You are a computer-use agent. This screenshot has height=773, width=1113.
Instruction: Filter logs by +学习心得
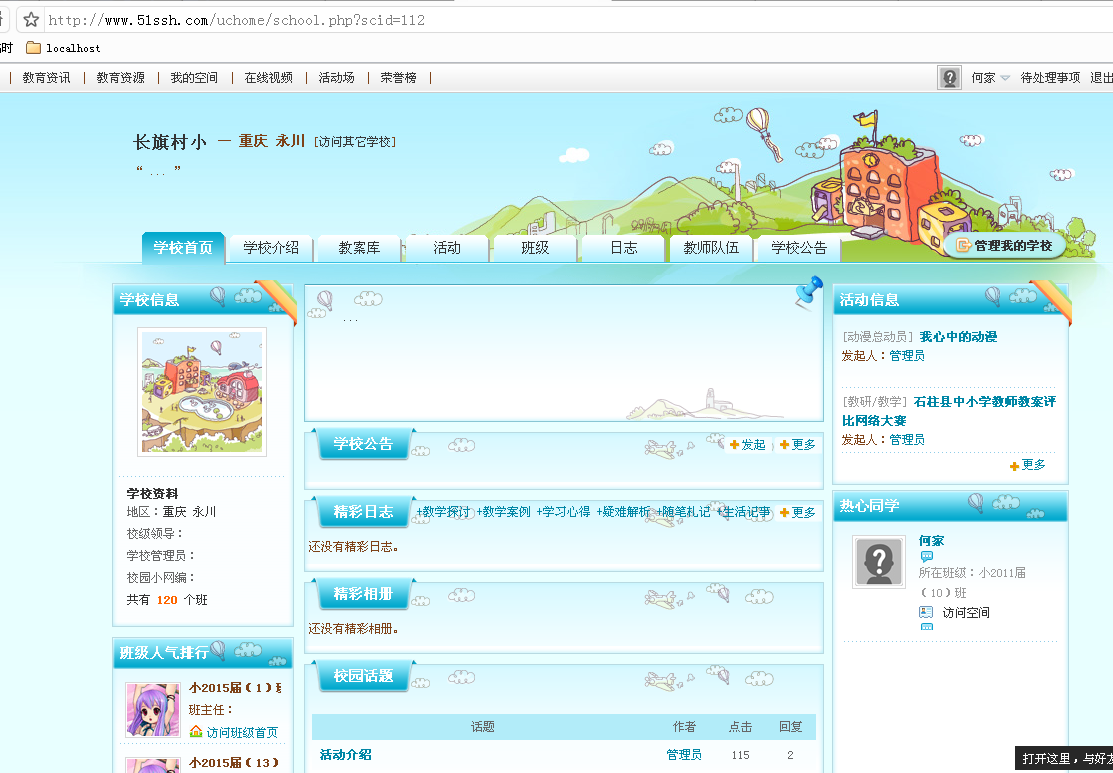tap(563, 512)
